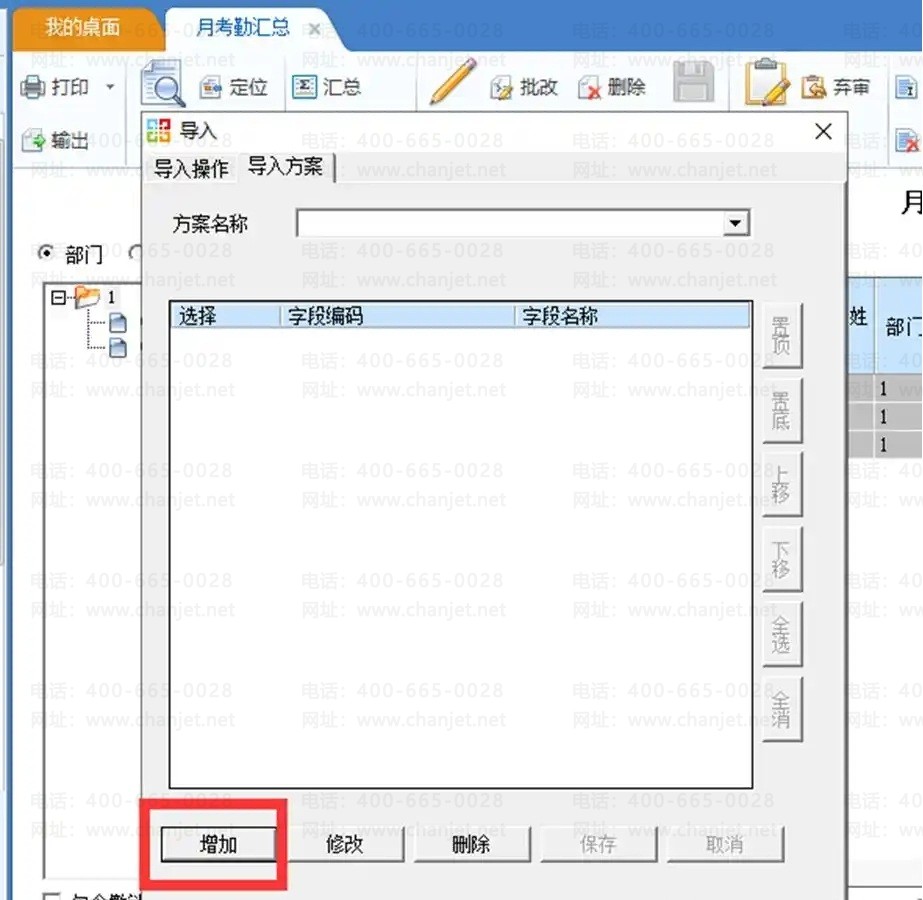
Task: Click the clipboard audit icon in toolbar
Action: [x=767, y=83]
